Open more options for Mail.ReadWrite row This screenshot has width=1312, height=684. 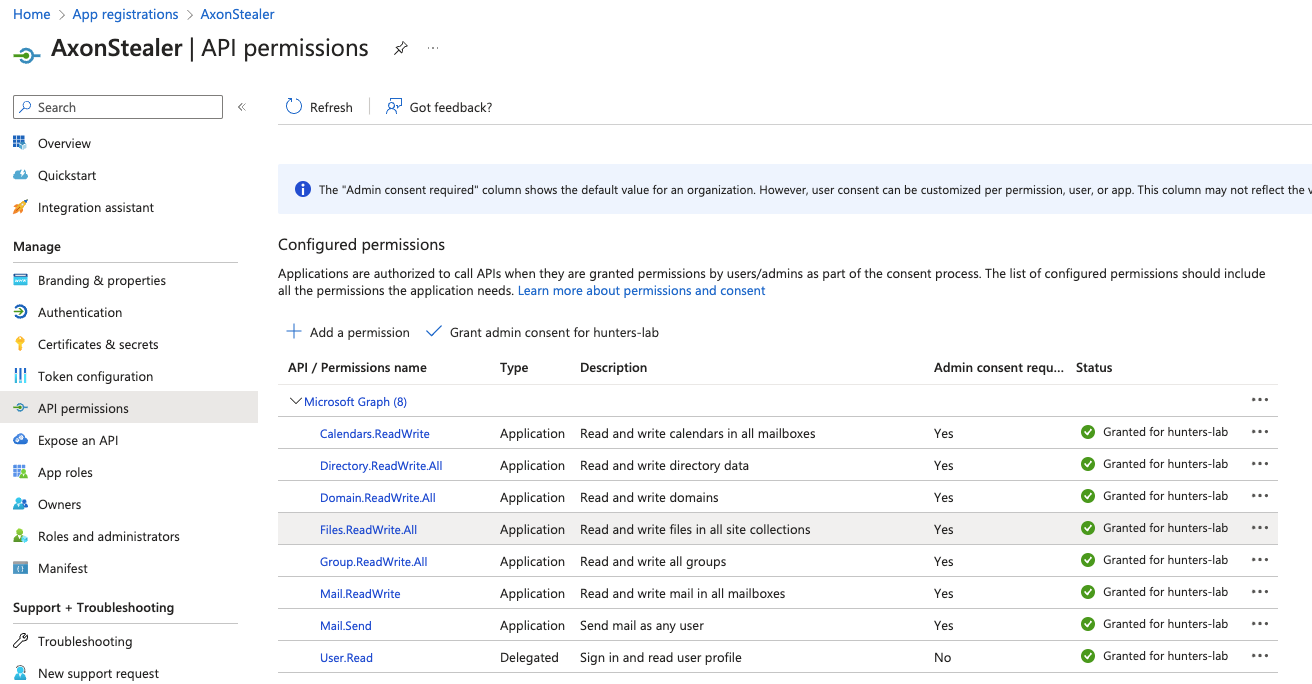click(1260, 592)
